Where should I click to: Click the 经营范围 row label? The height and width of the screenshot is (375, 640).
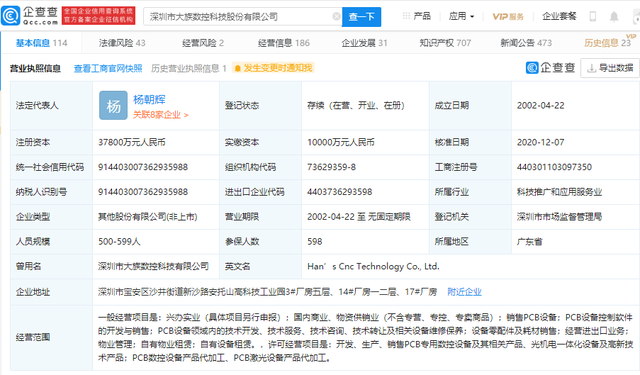[33, 337]
